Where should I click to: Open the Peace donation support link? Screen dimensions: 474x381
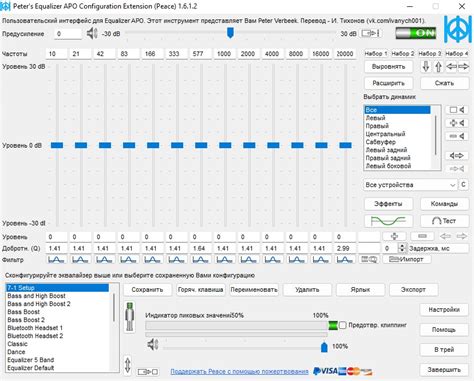239,371
